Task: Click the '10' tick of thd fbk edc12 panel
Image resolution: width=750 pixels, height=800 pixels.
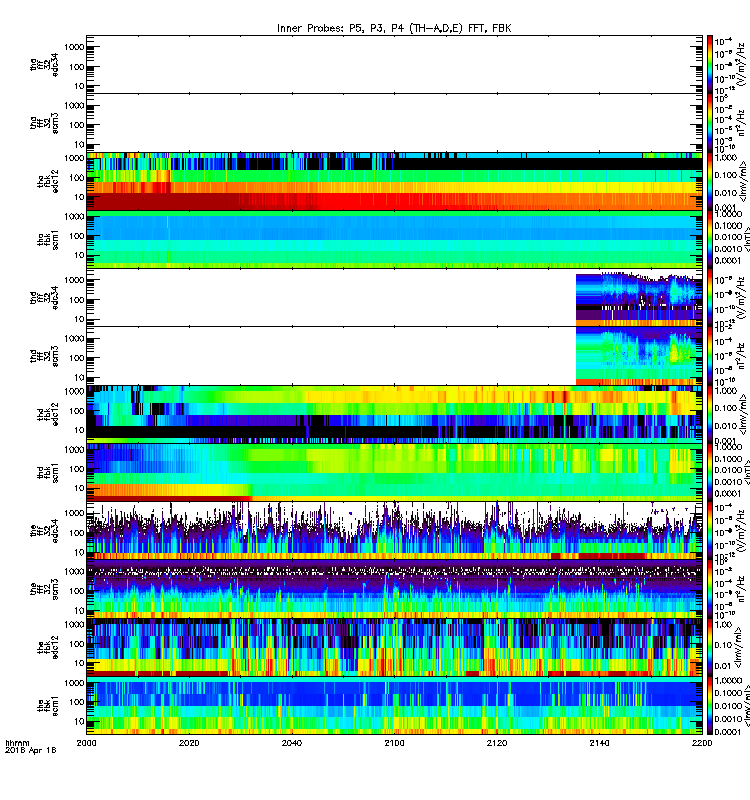Action: coord(79,430)
